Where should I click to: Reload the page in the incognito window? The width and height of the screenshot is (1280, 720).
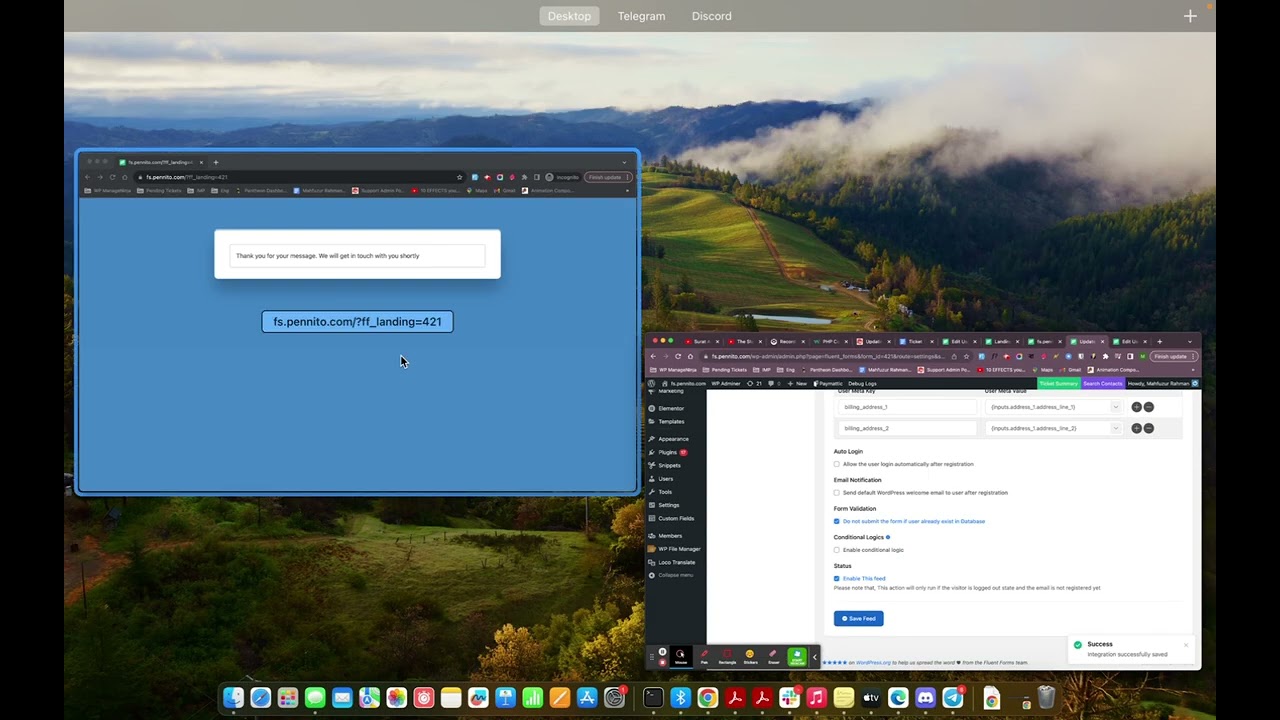pos(112,177)
